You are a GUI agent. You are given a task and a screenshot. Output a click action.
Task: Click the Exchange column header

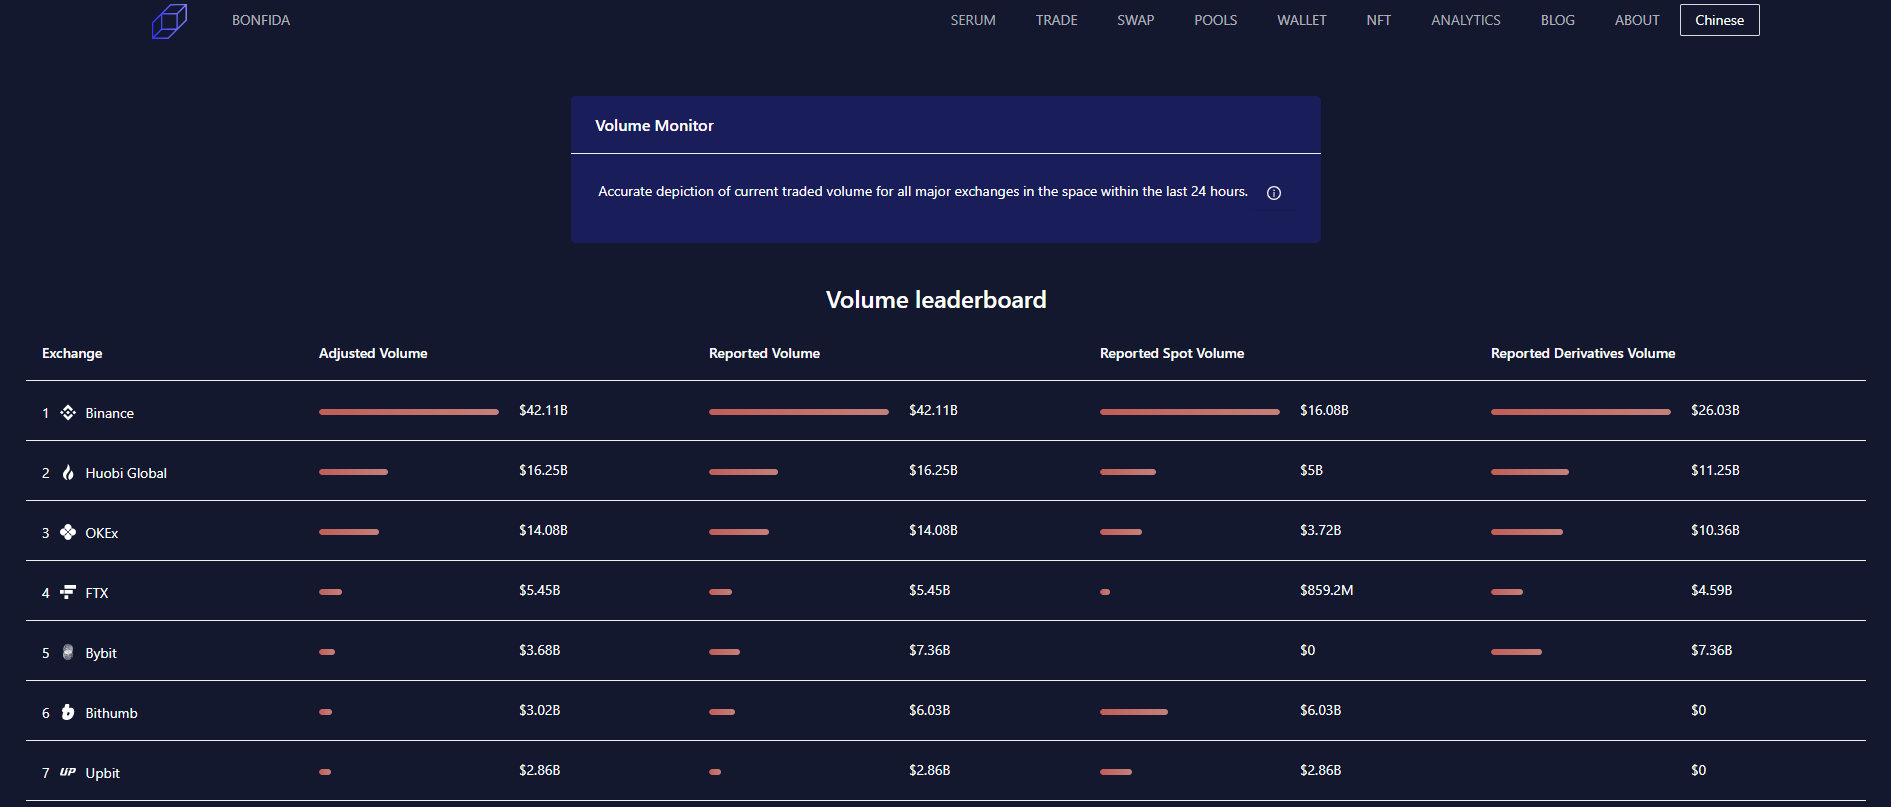[72, 353]
